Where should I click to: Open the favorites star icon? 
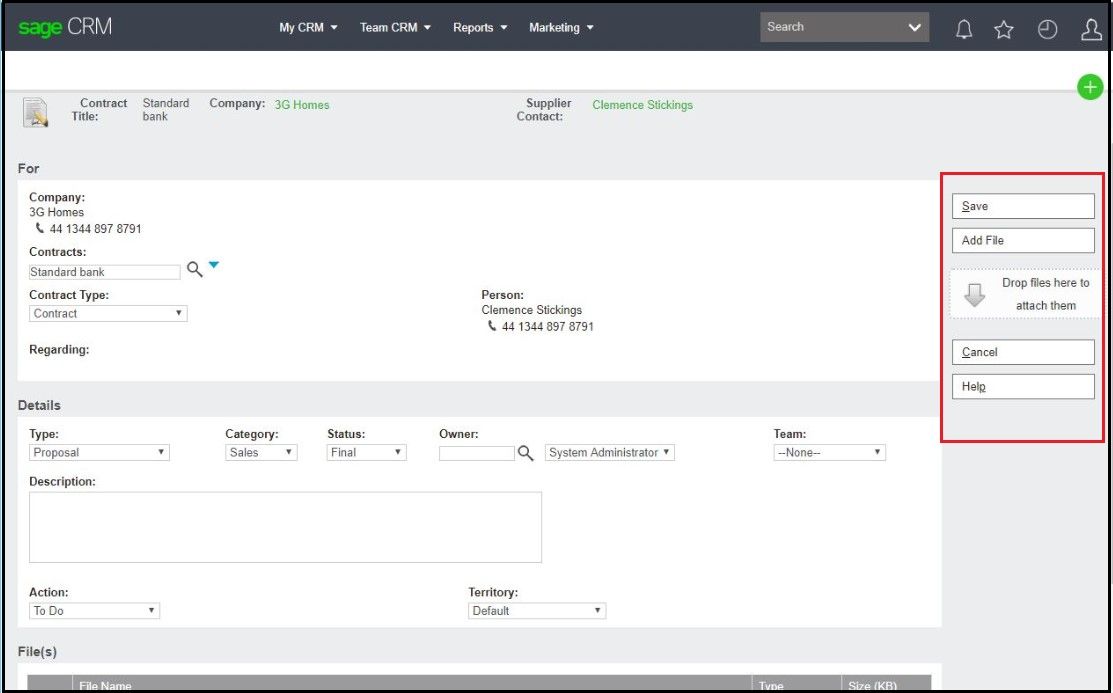1004,29
